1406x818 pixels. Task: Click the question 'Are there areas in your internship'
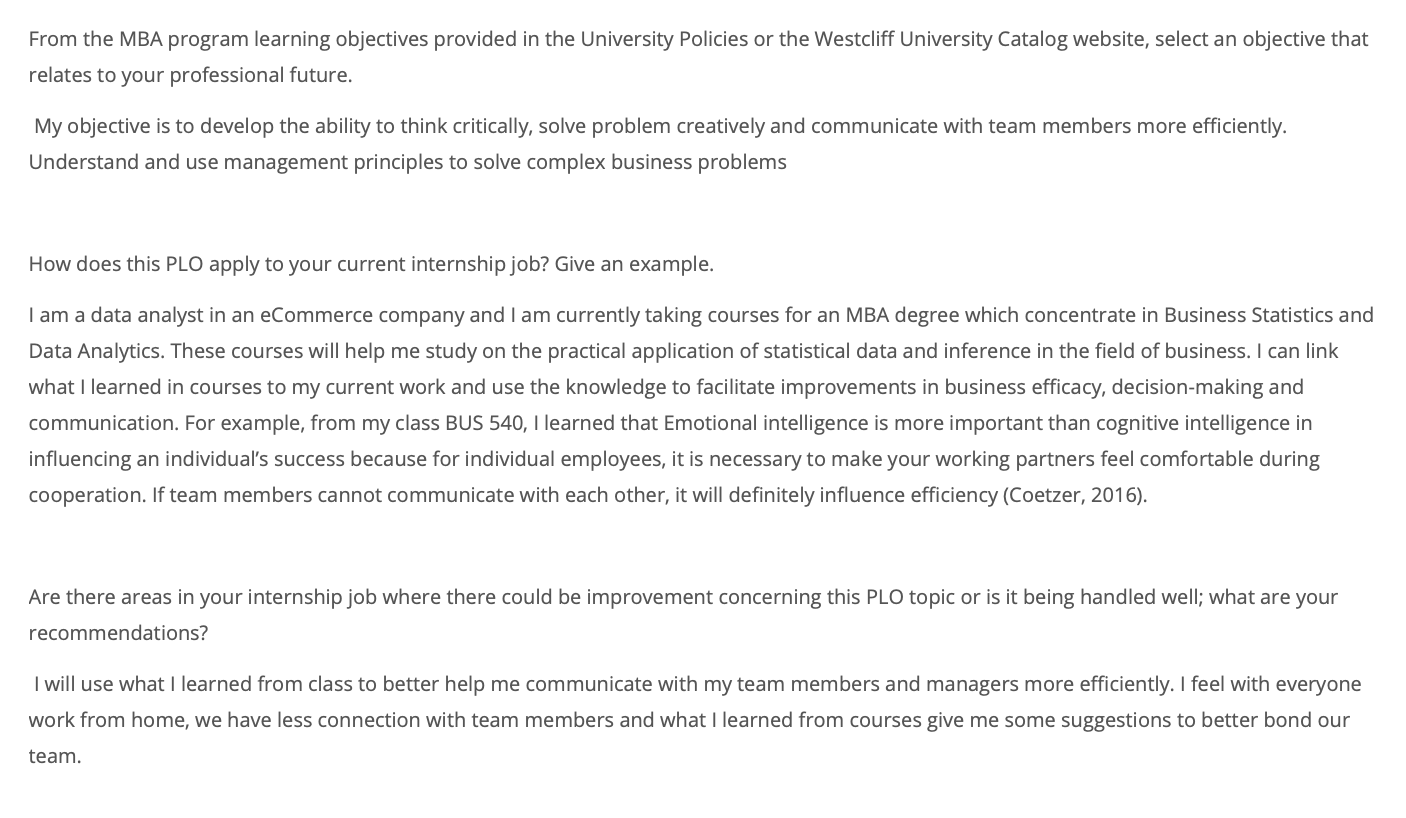click(683, 615)
